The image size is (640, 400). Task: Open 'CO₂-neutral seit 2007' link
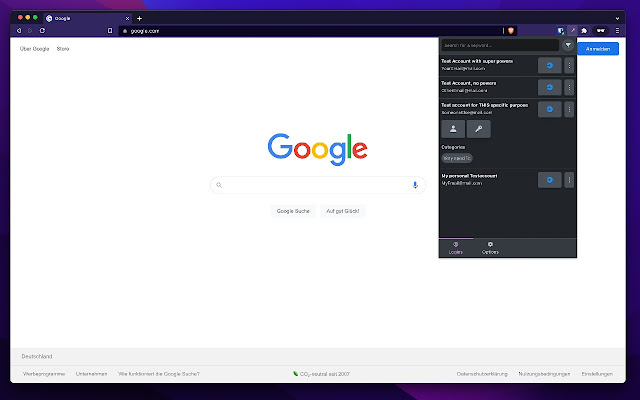322,374
